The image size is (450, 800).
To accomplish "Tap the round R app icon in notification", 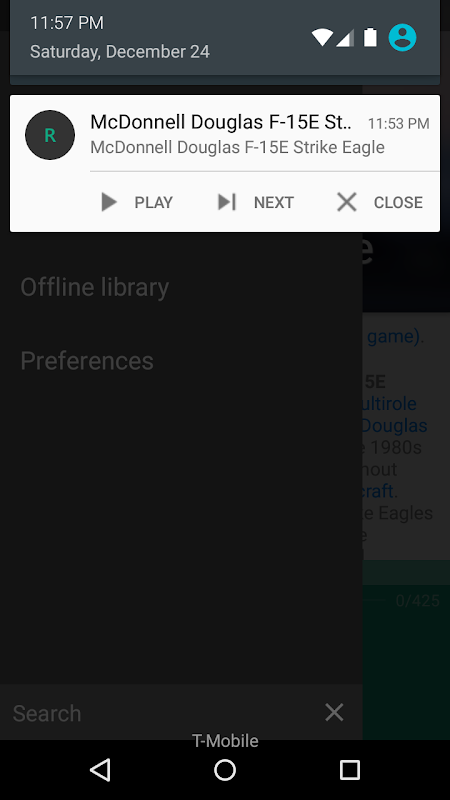I will (x=50, y=135).
